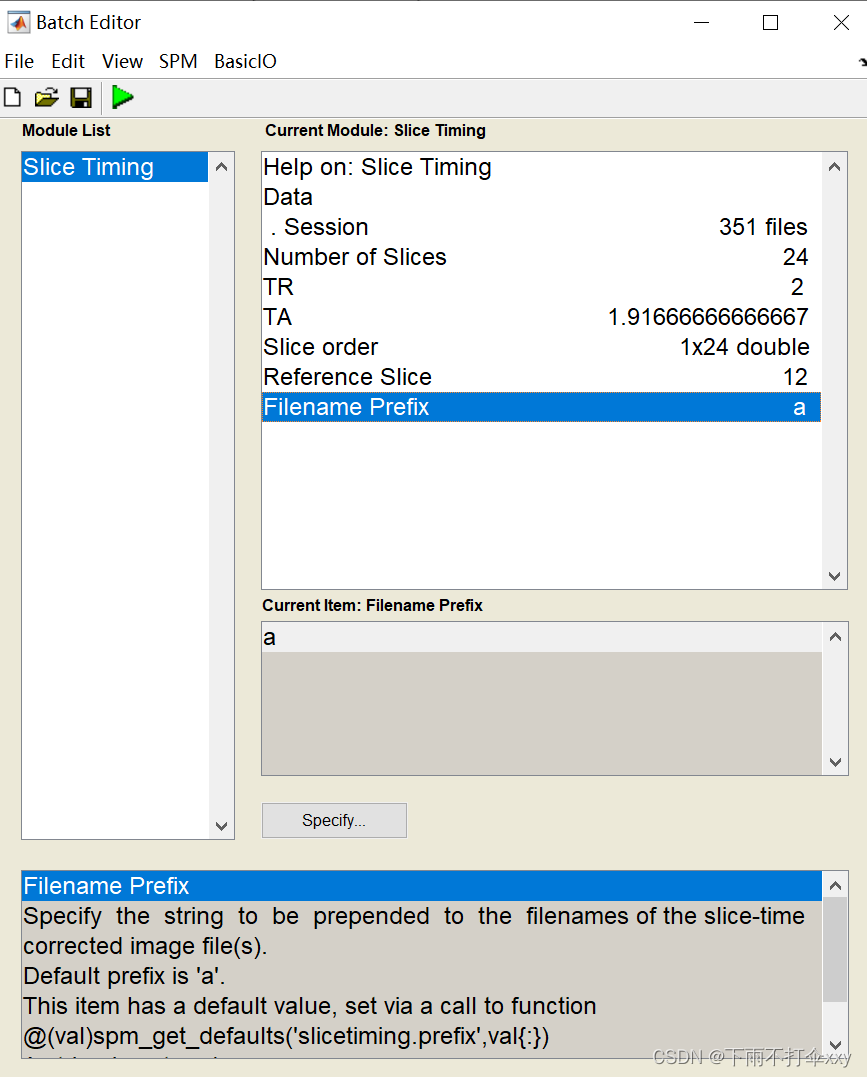Maximize the Batch Editor window

tap(771, 23)
